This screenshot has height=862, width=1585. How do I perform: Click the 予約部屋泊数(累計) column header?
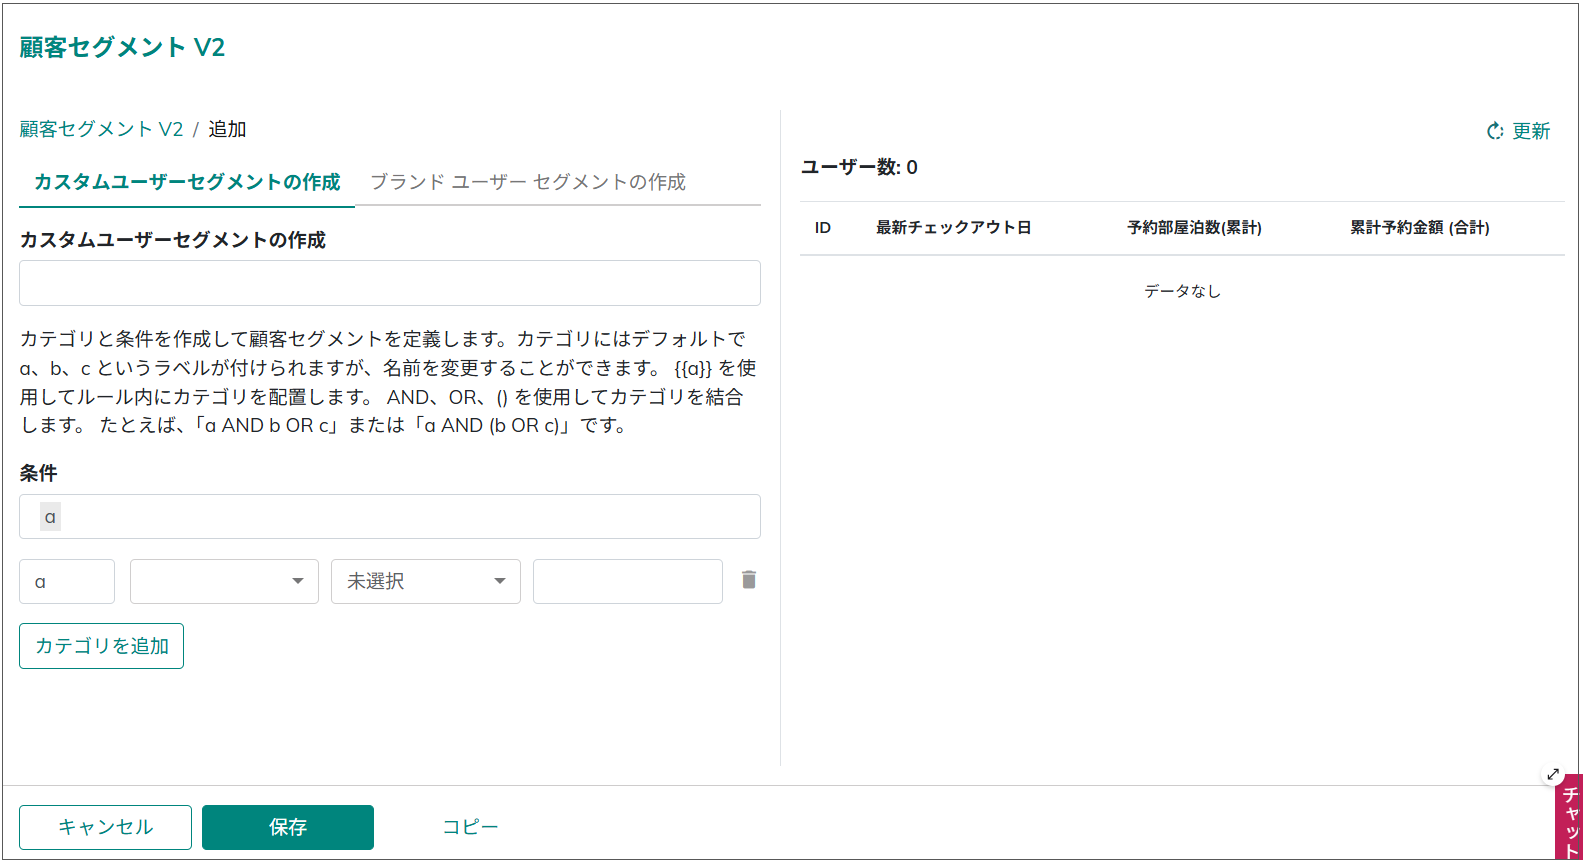pos(1194,228)
